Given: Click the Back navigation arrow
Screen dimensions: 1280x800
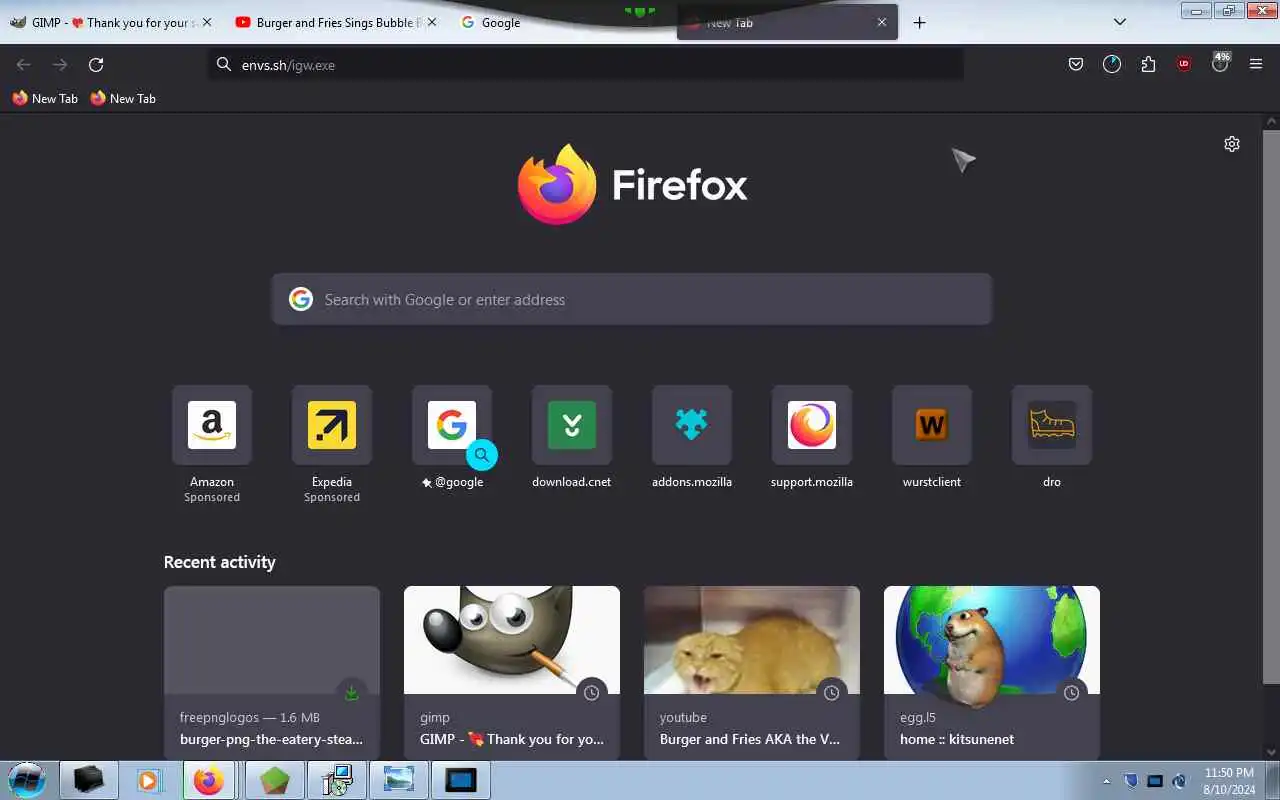Looking at the screenshot, I should coord(24,65).
